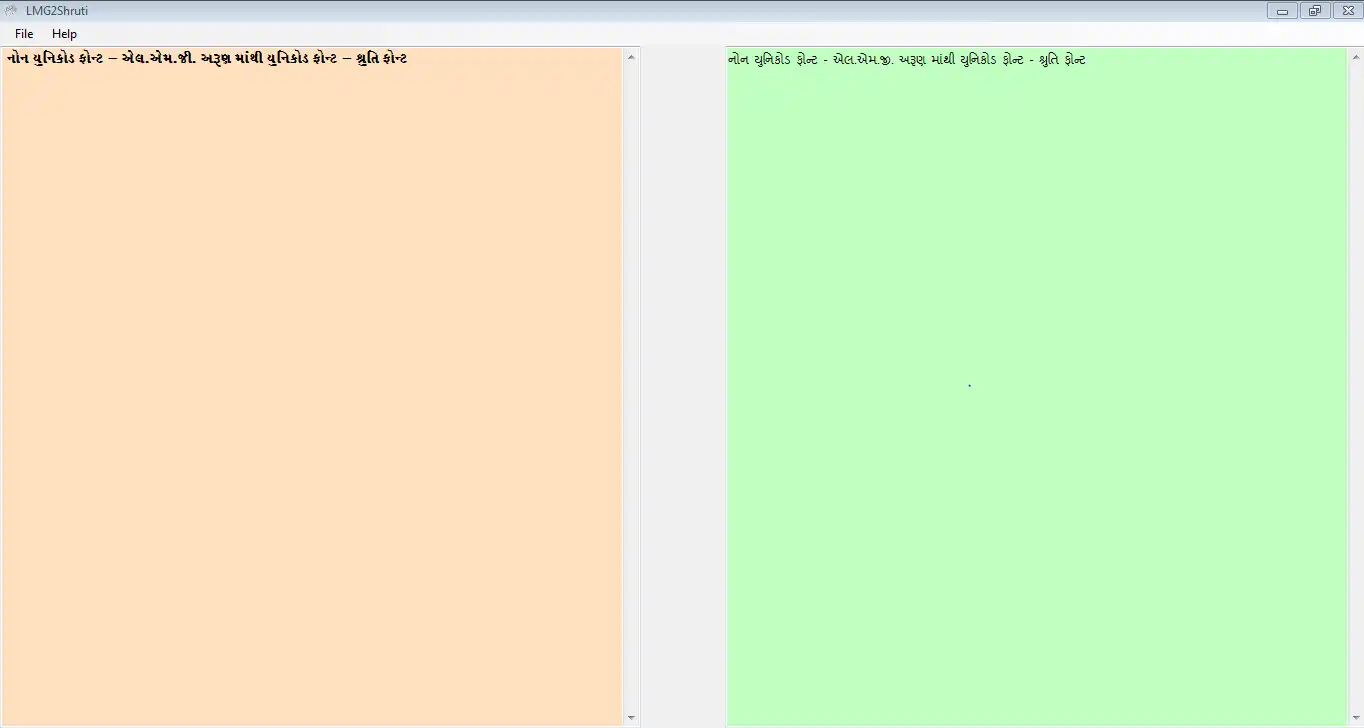Click the left pane vertical scrollbar track

point(631,387)
